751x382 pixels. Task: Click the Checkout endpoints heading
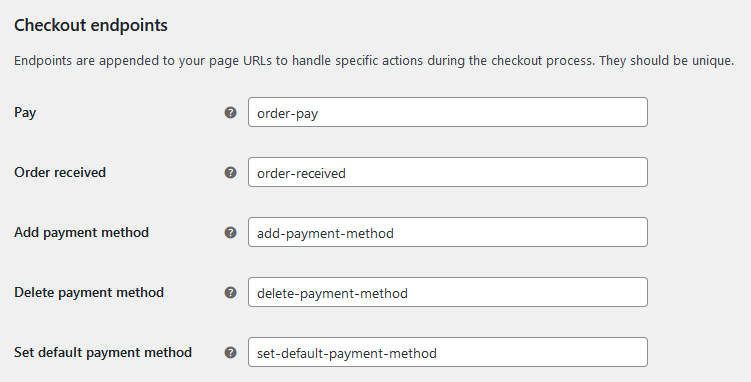[x=91, y=25]
